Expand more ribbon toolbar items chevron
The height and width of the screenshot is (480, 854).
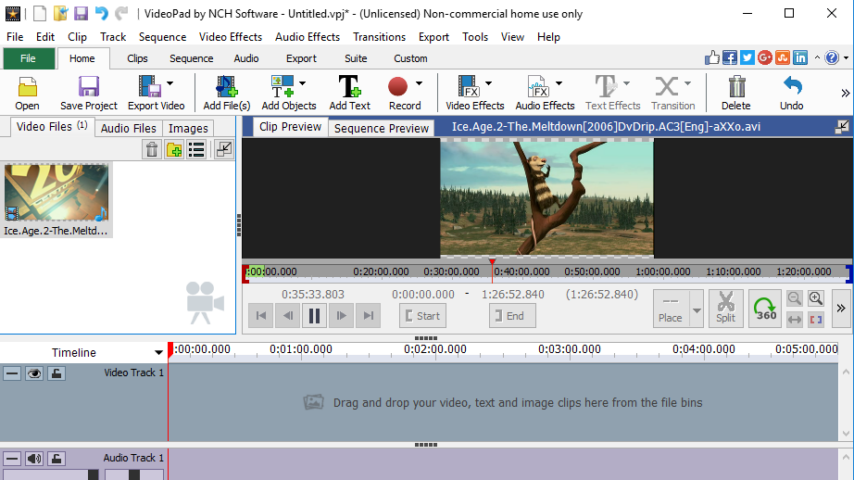(x=845, y=93)
